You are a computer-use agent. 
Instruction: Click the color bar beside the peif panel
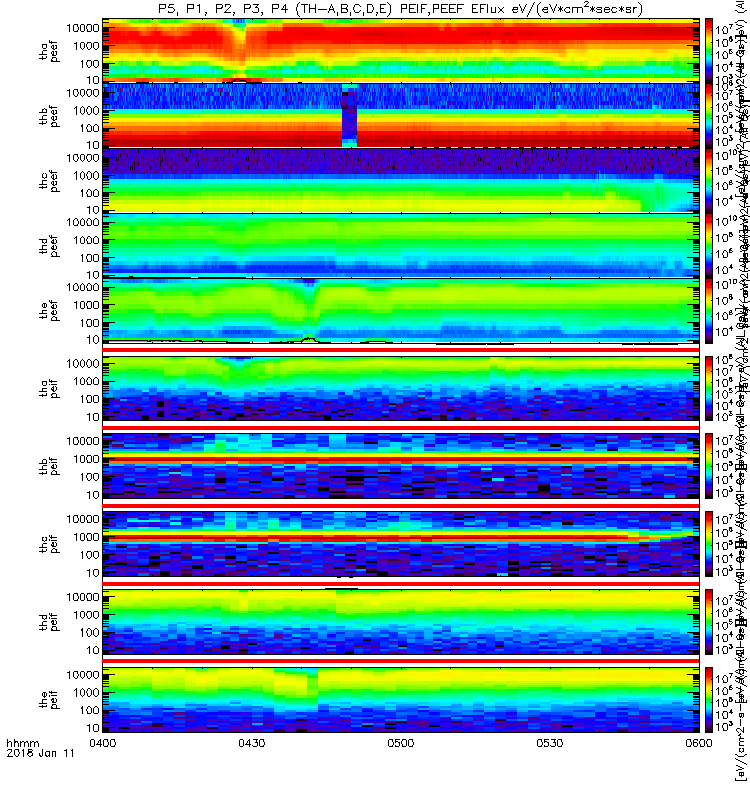[709, 700]
